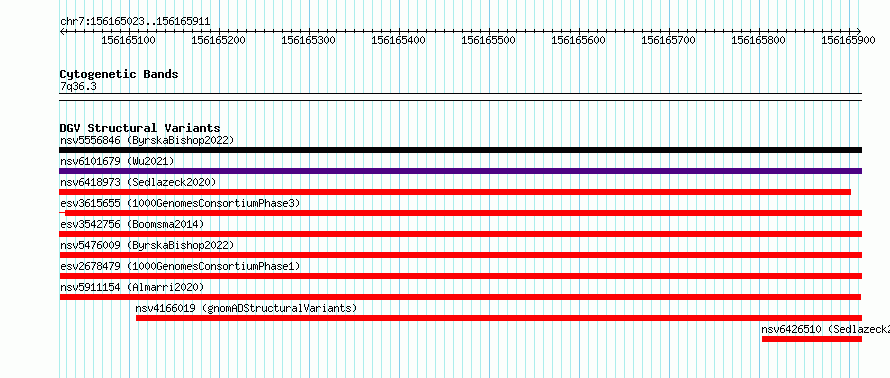The height and width of the screenshot is (378, 890).
Task: Select the red nsv6418973 variant bar
Action: click(x=455, y=192)
